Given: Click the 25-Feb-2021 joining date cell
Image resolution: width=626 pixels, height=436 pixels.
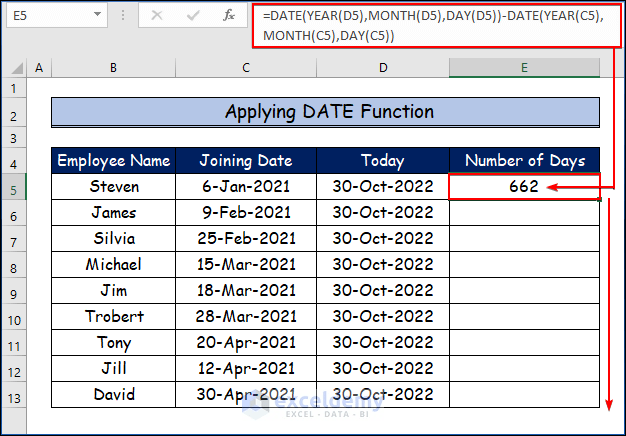Looking at the screenshot, I should point(246,238).
